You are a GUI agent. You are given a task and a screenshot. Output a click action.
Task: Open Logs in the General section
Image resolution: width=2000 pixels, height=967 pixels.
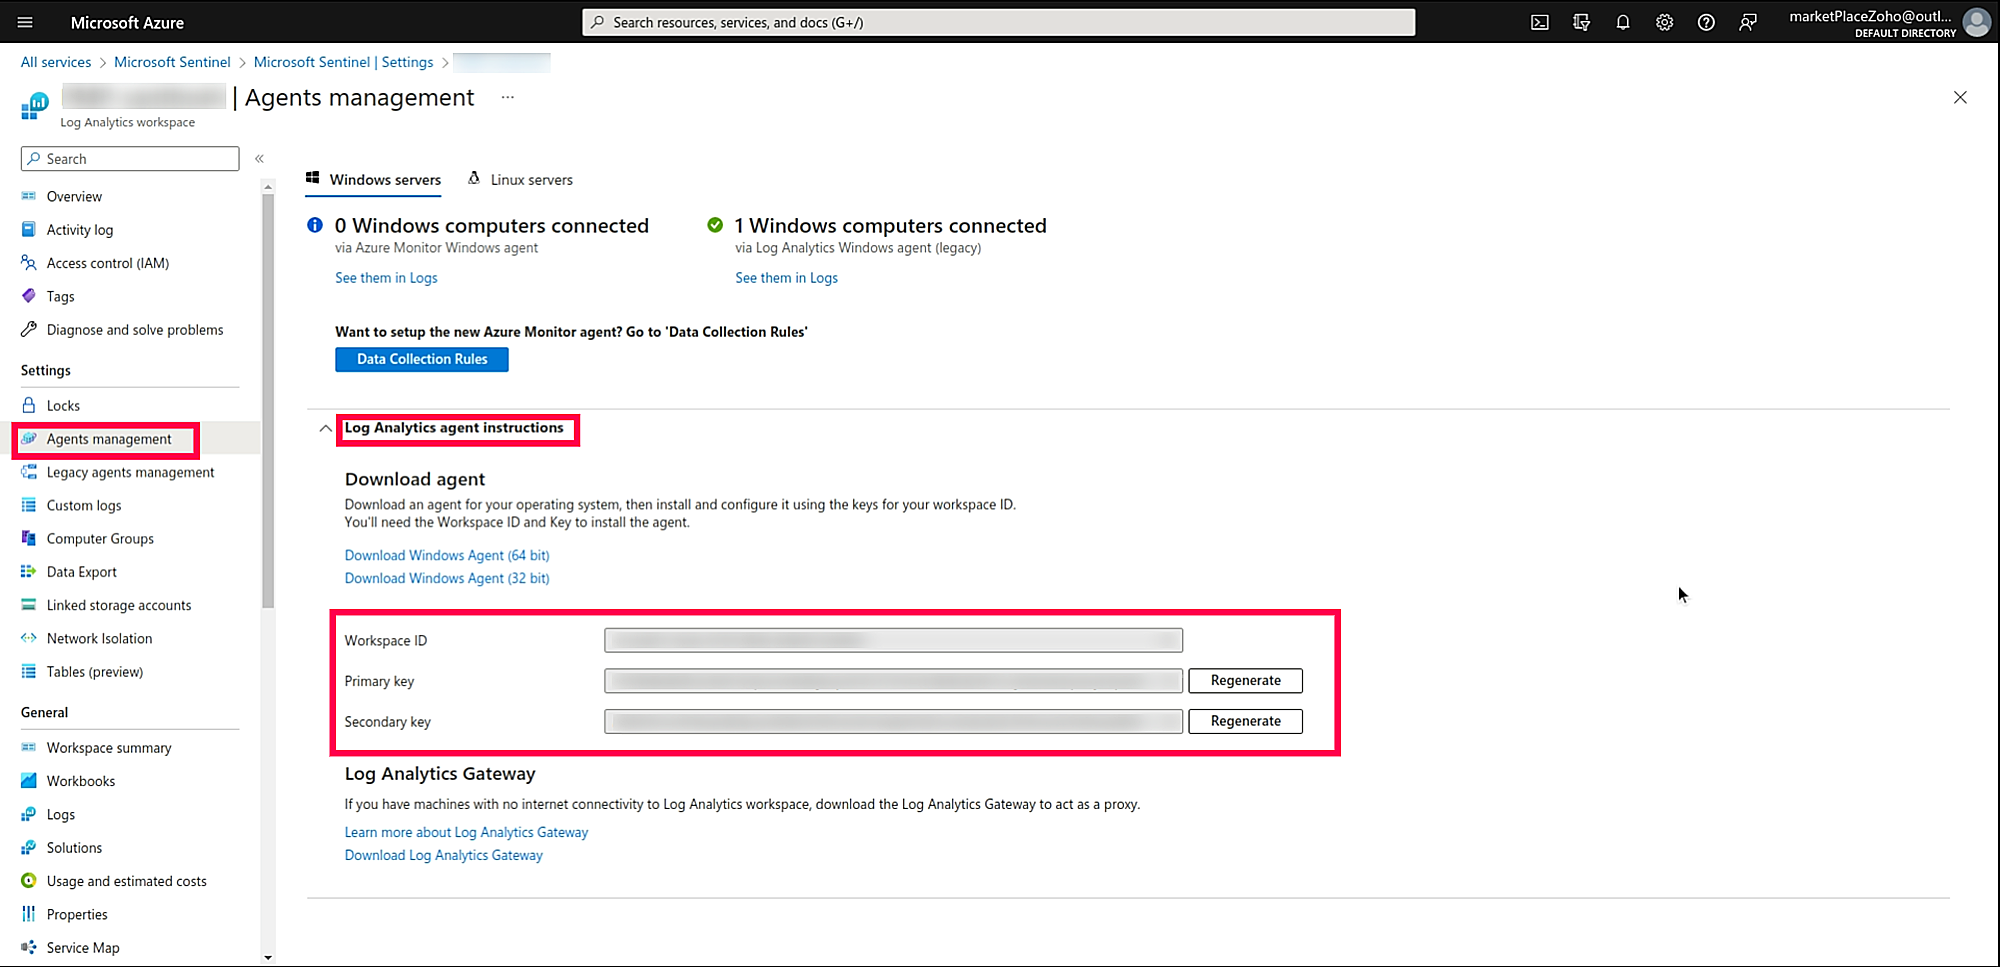61,814
